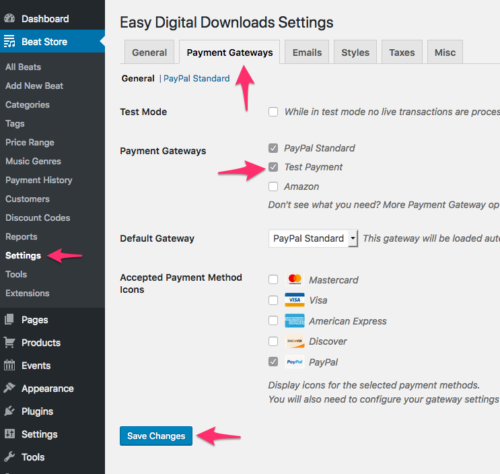This screenshot has width=500, height=474.
Task: Click the Visa card logo icon
Action: click(x=295, y=300)
